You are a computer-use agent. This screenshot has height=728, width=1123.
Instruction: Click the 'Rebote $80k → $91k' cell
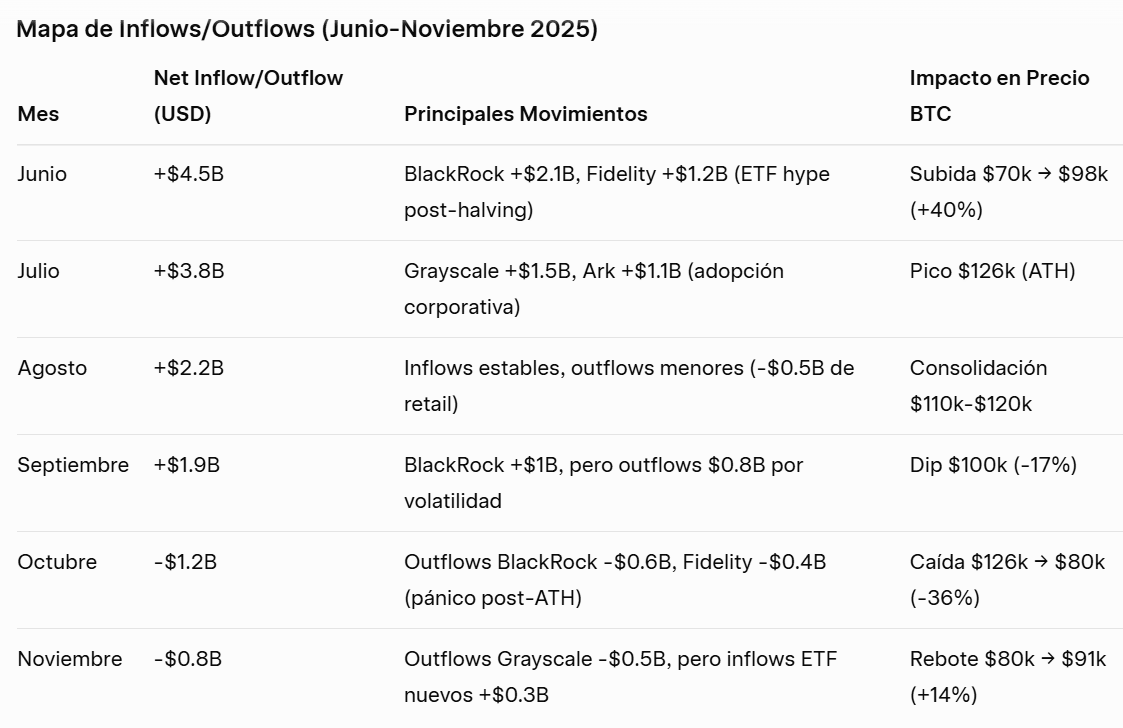(1007, 659)
